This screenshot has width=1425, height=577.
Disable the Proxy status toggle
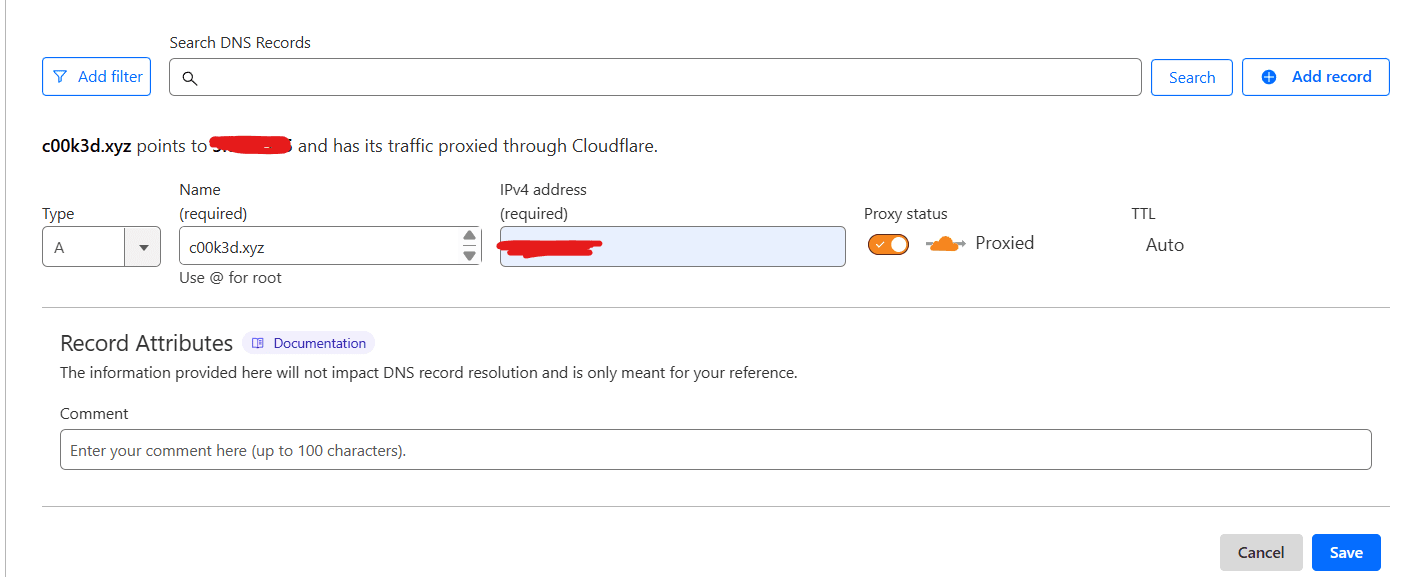(888, 245)
